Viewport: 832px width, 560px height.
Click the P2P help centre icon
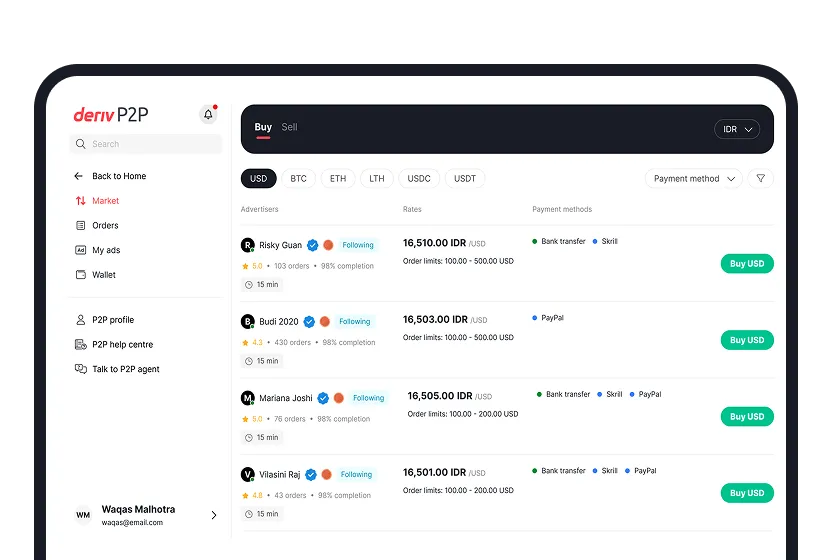click(x=81, y=344)
